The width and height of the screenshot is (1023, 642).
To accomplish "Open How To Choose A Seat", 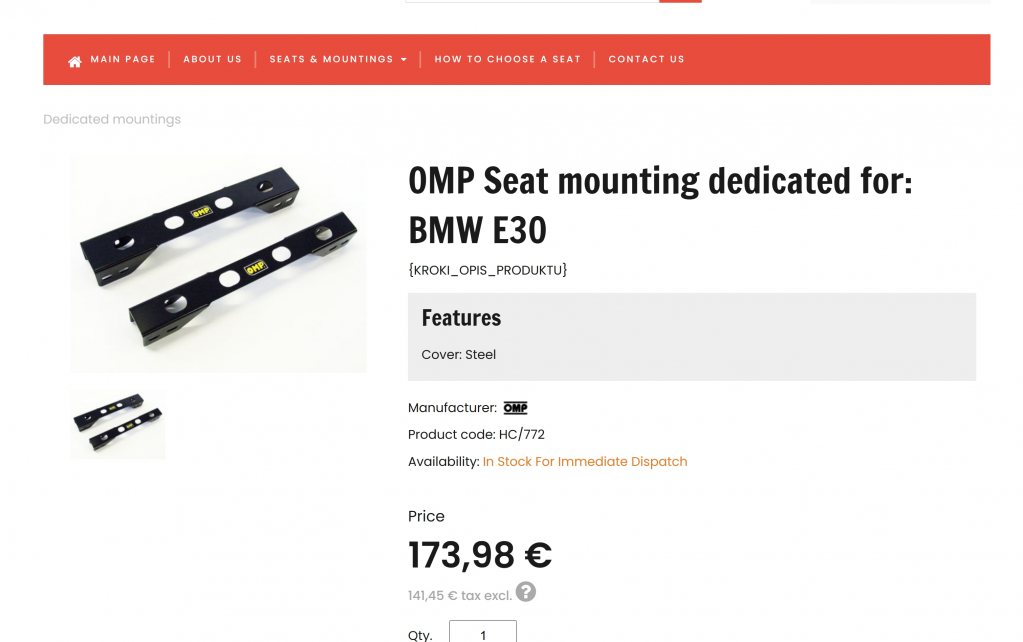I will pos(507,60).
